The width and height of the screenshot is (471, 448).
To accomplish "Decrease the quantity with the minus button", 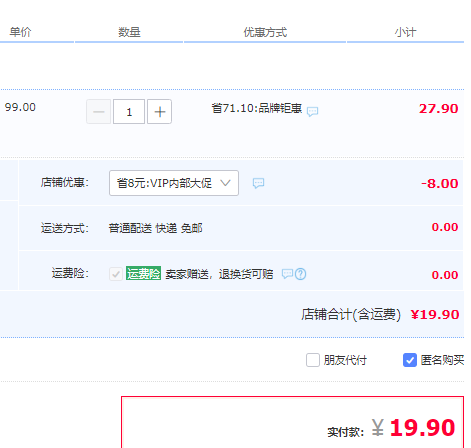I will (x=98, y=112).
